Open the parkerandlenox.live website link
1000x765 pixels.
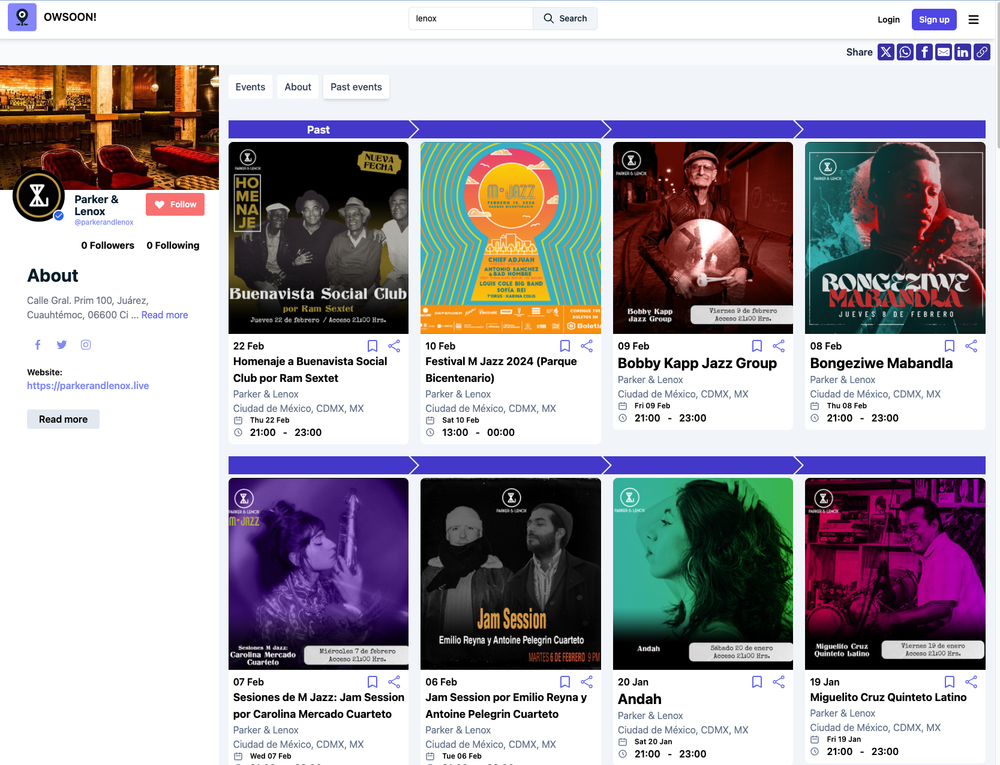point(88,384)
